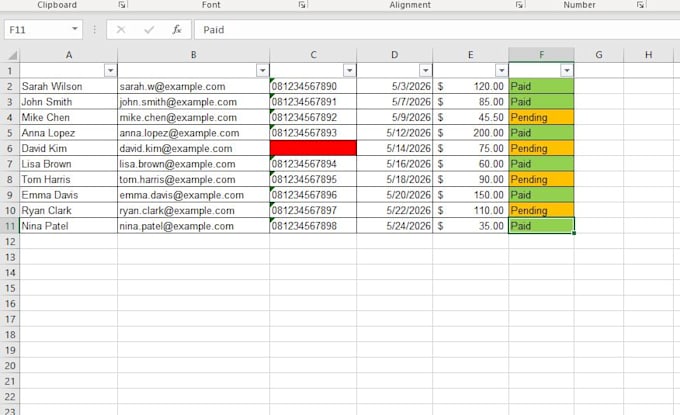This screenshot has width=680, height=415.
Task: Click the orange Pending cell for Mike Chen
Action: 541,117
